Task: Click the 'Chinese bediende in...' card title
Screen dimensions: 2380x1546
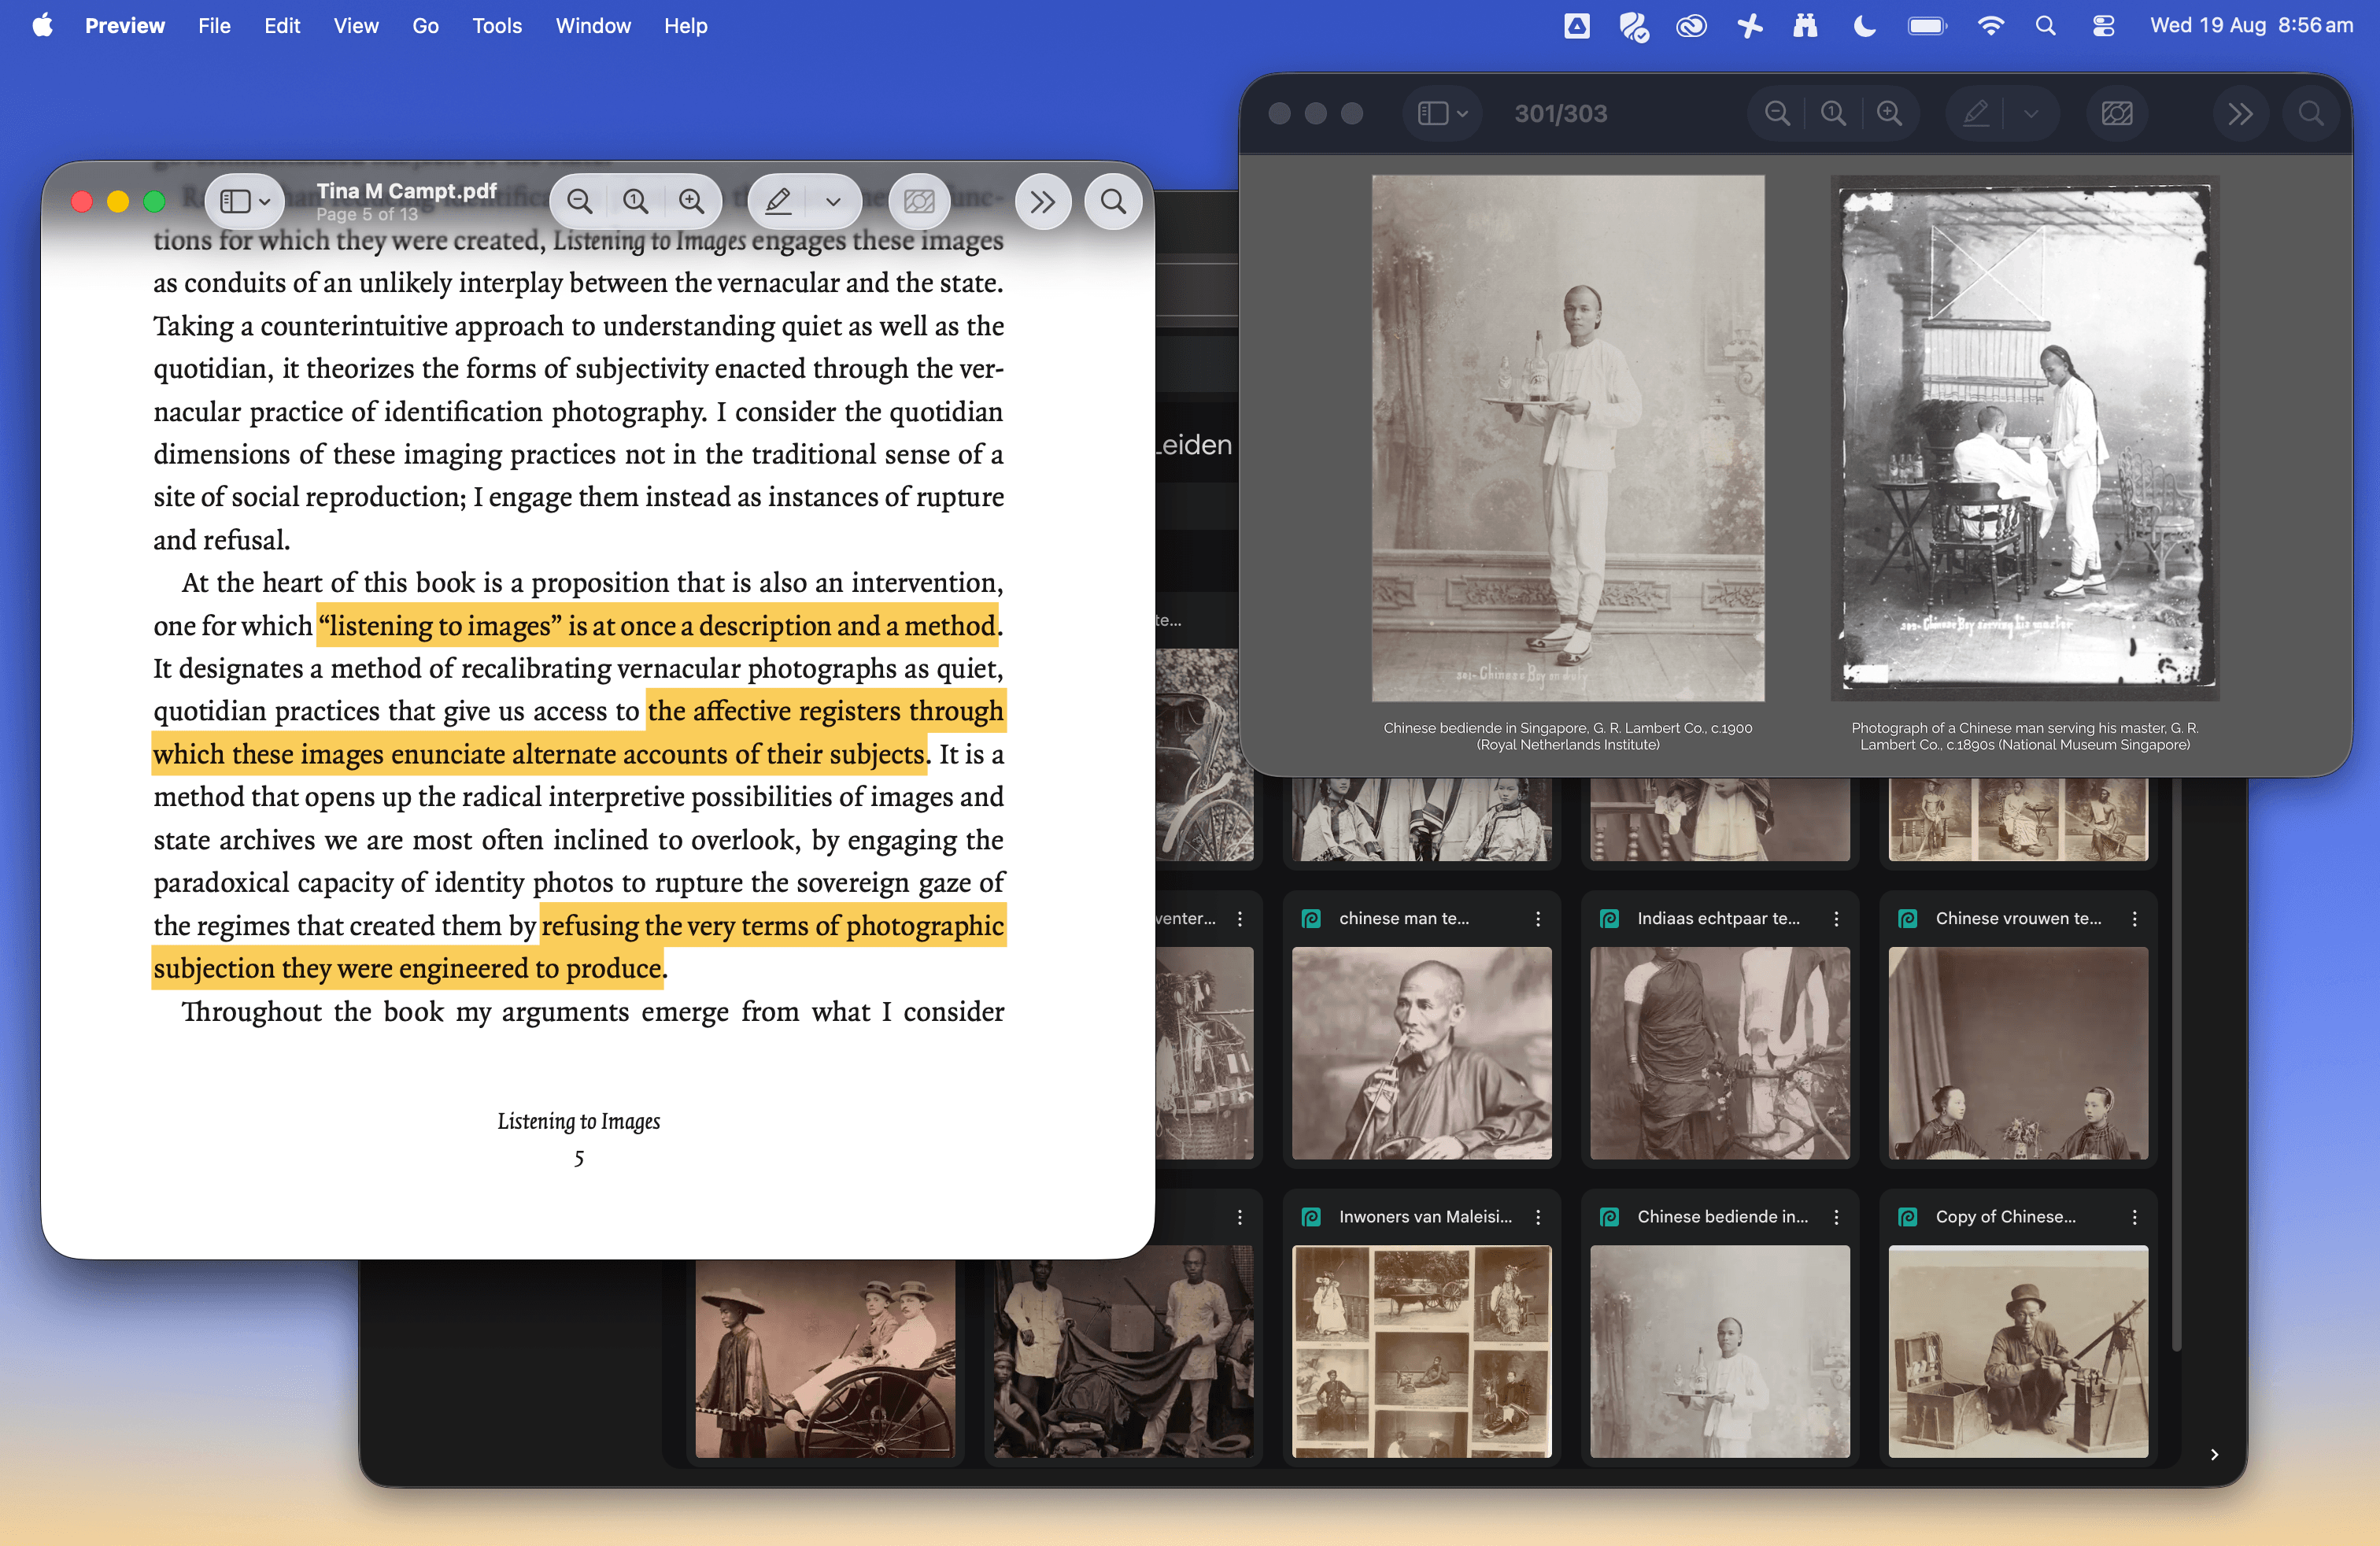Action: coord(1722,1216)
